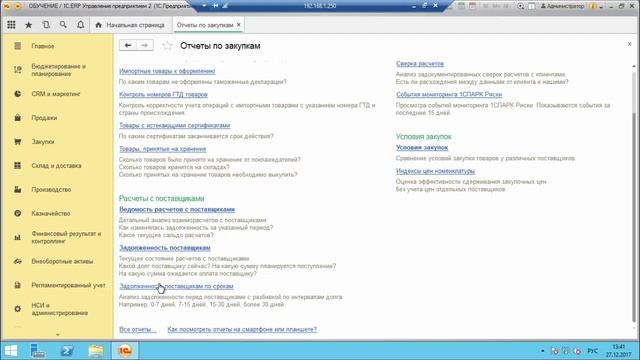Expand sidebar sections with the down arrow
Viewport: 640px width, 360px height.
click(x=58, y=335)
